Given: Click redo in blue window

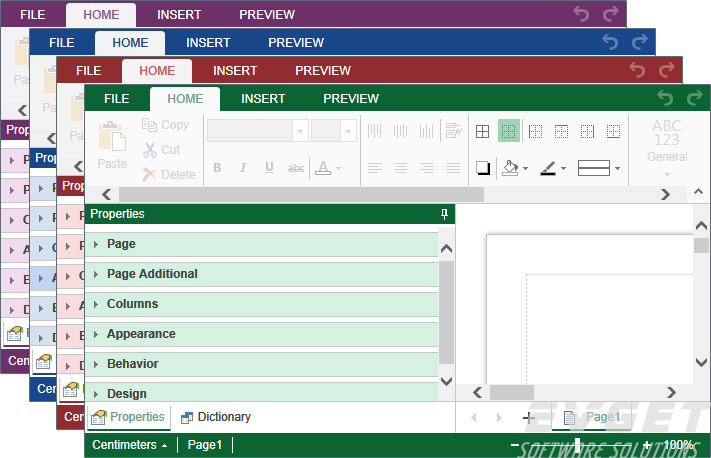Looking at the screenshot, I should (x=639, y=42).
